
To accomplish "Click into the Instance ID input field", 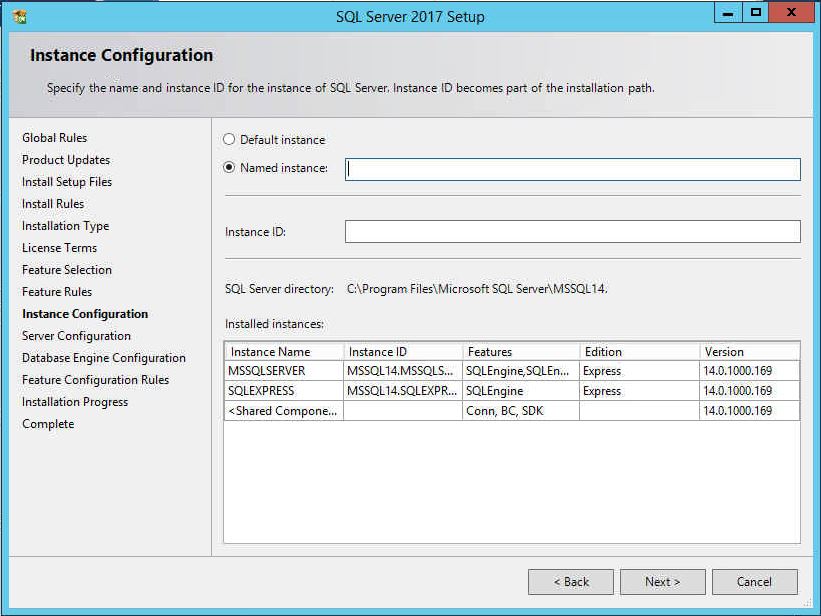I will click(x=572, y=232).
